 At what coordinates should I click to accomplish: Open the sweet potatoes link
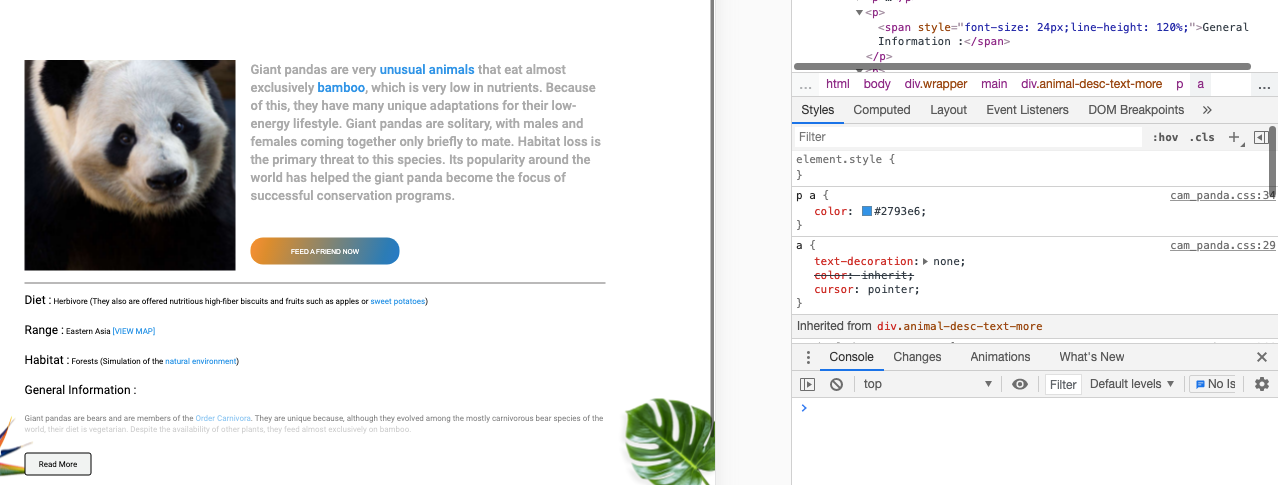pyautogui.click(x=397, y=301)
